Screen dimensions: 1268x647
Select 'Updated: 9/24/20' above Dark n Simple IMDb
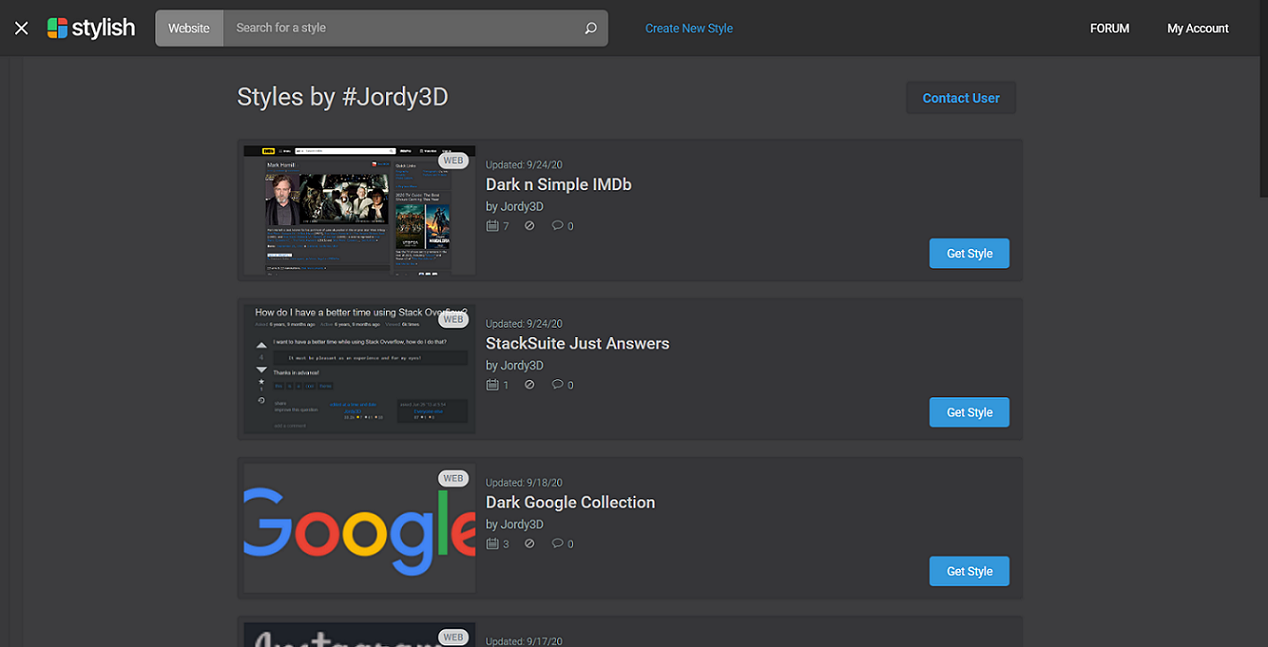point(524,165)
